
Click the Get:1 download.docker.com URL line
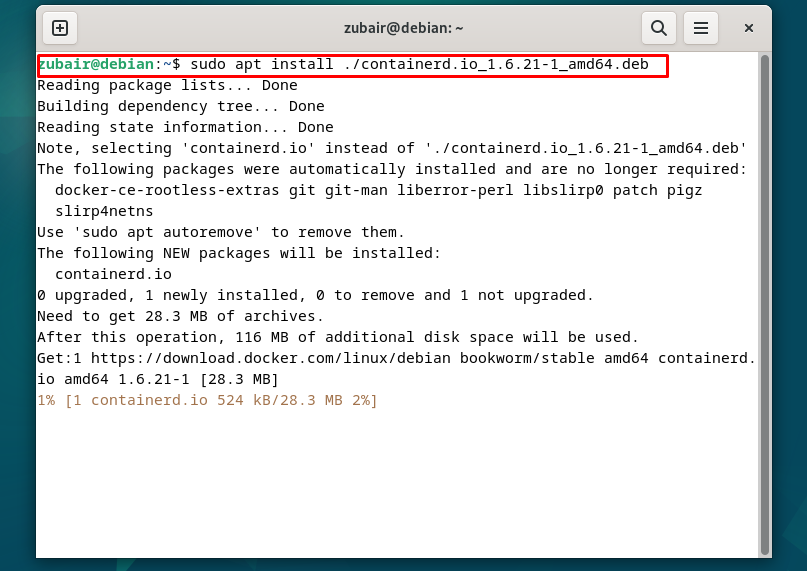pyautogui.click(x=396, y=358)
